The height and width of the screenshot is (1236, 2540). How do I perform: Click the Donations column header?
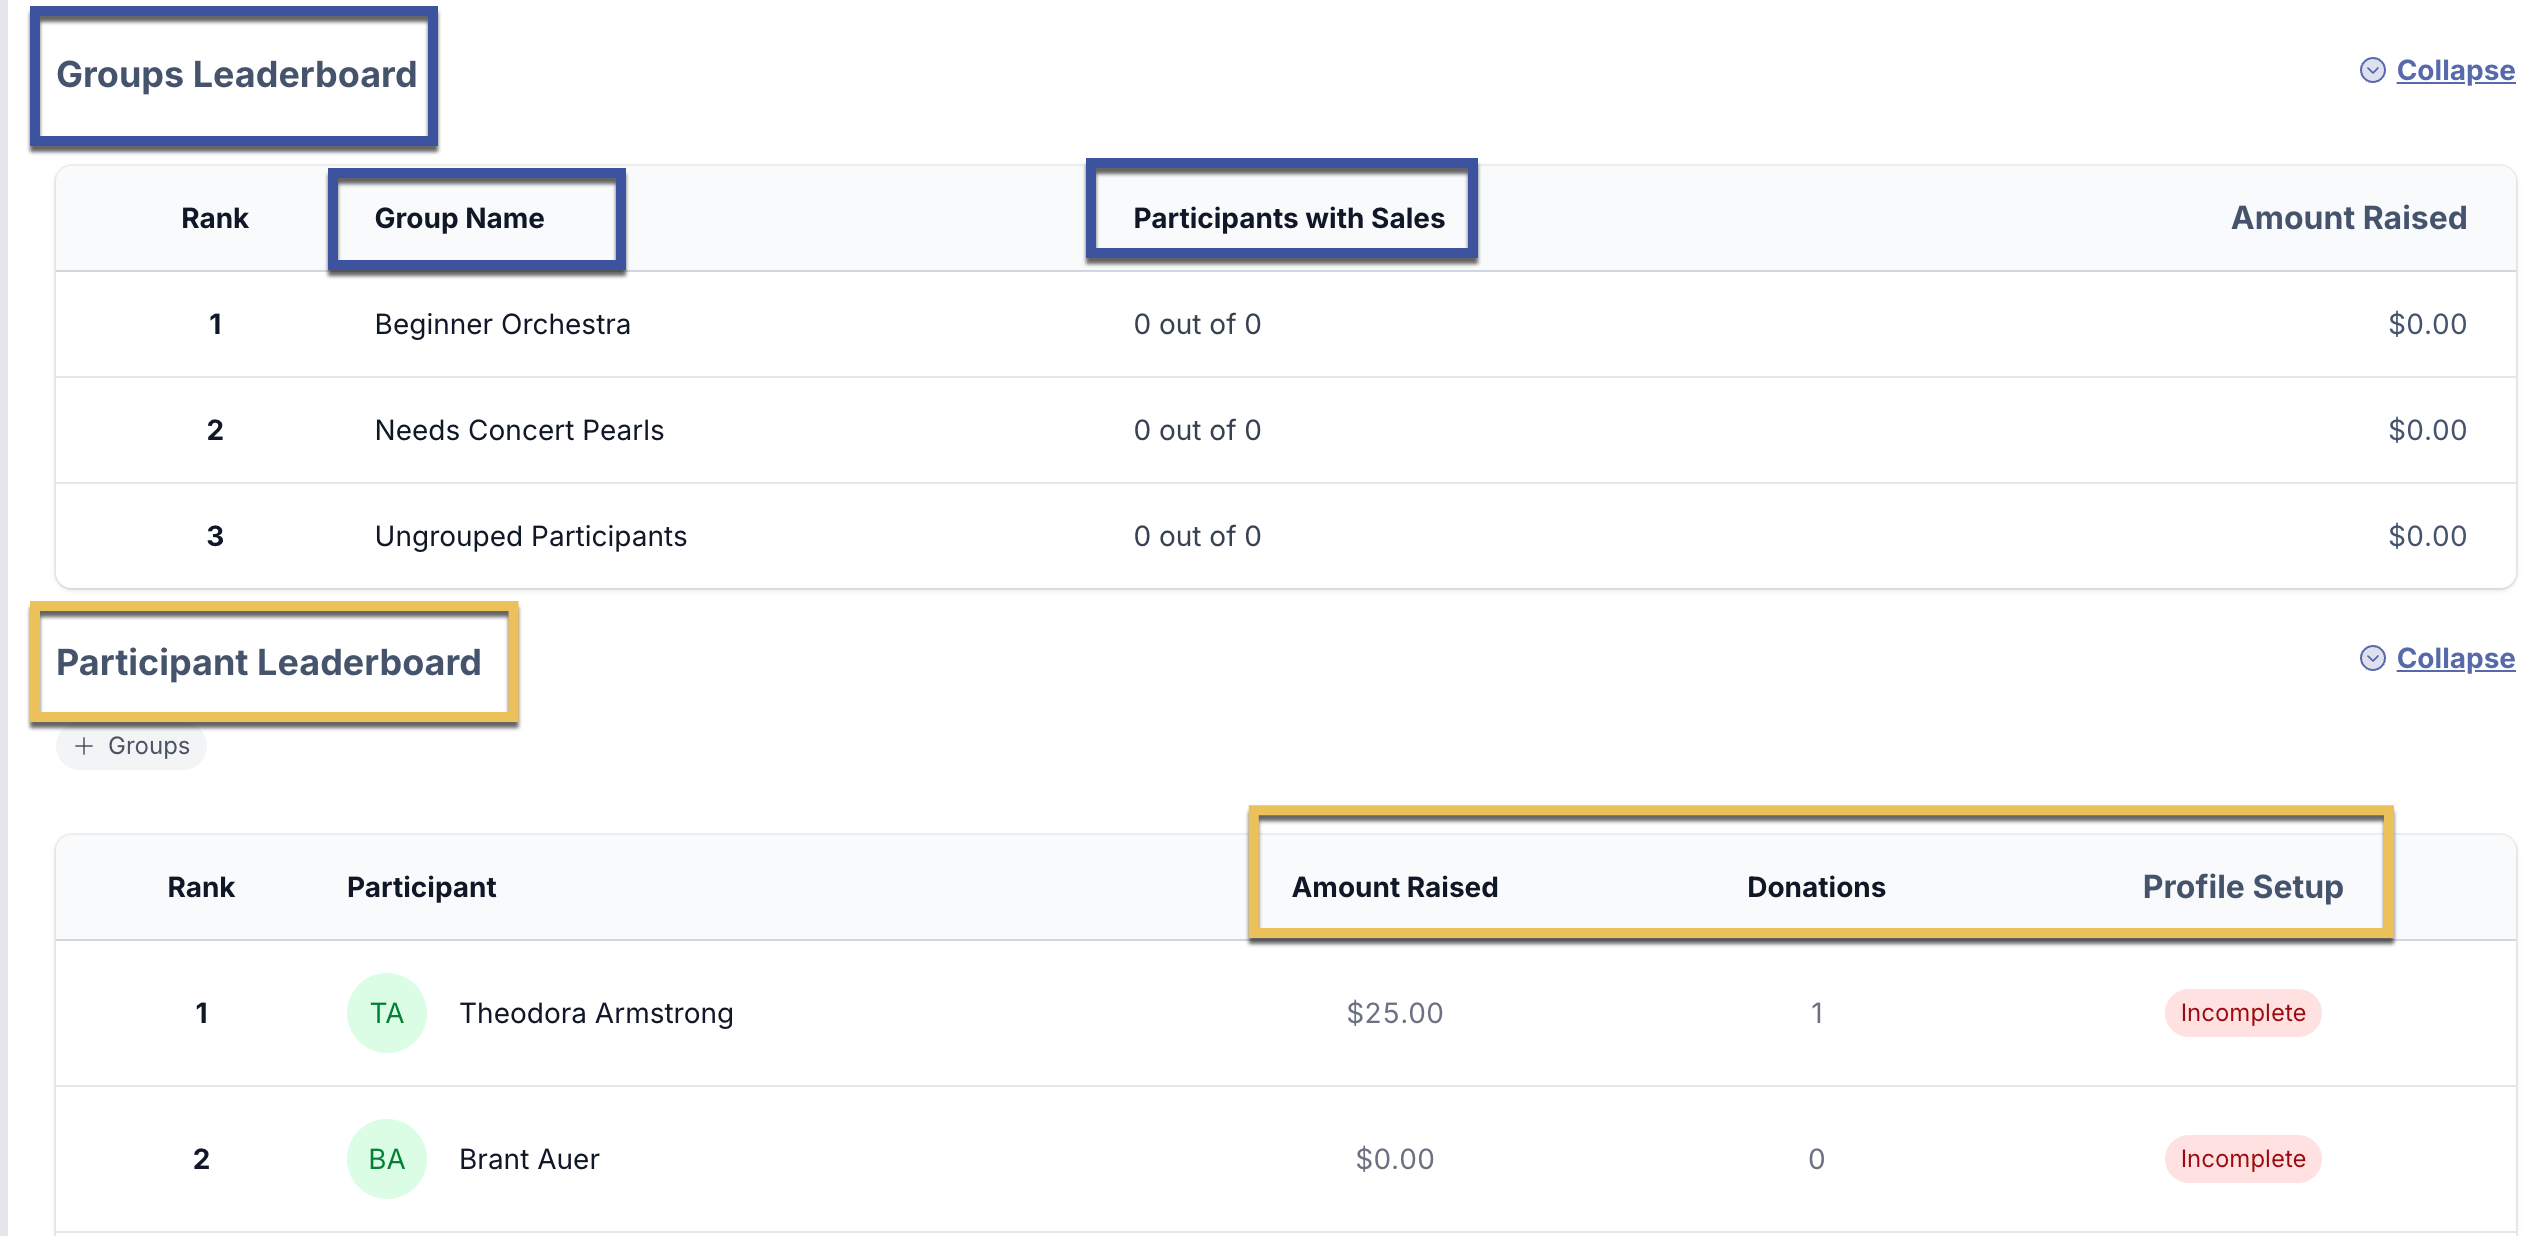coord(1816,887)
